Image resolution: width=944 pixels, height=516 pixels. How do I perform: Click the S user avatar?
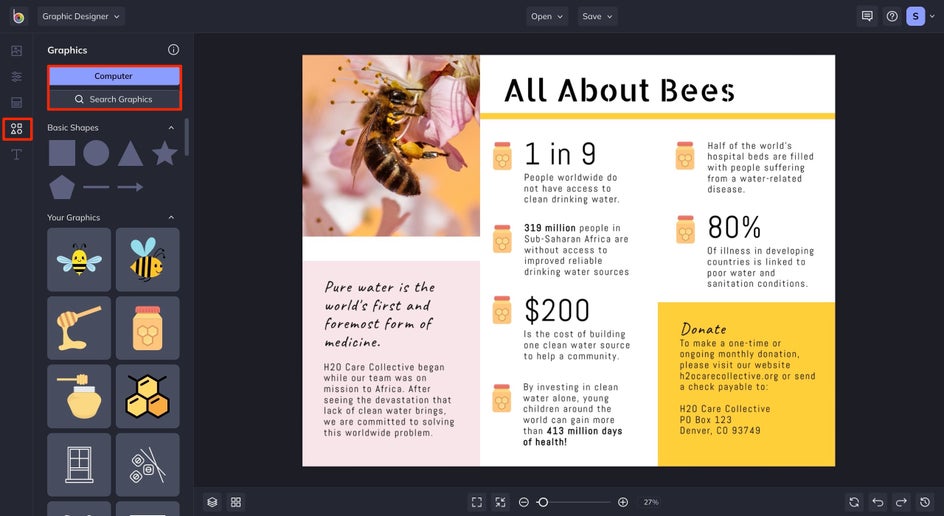915,16
